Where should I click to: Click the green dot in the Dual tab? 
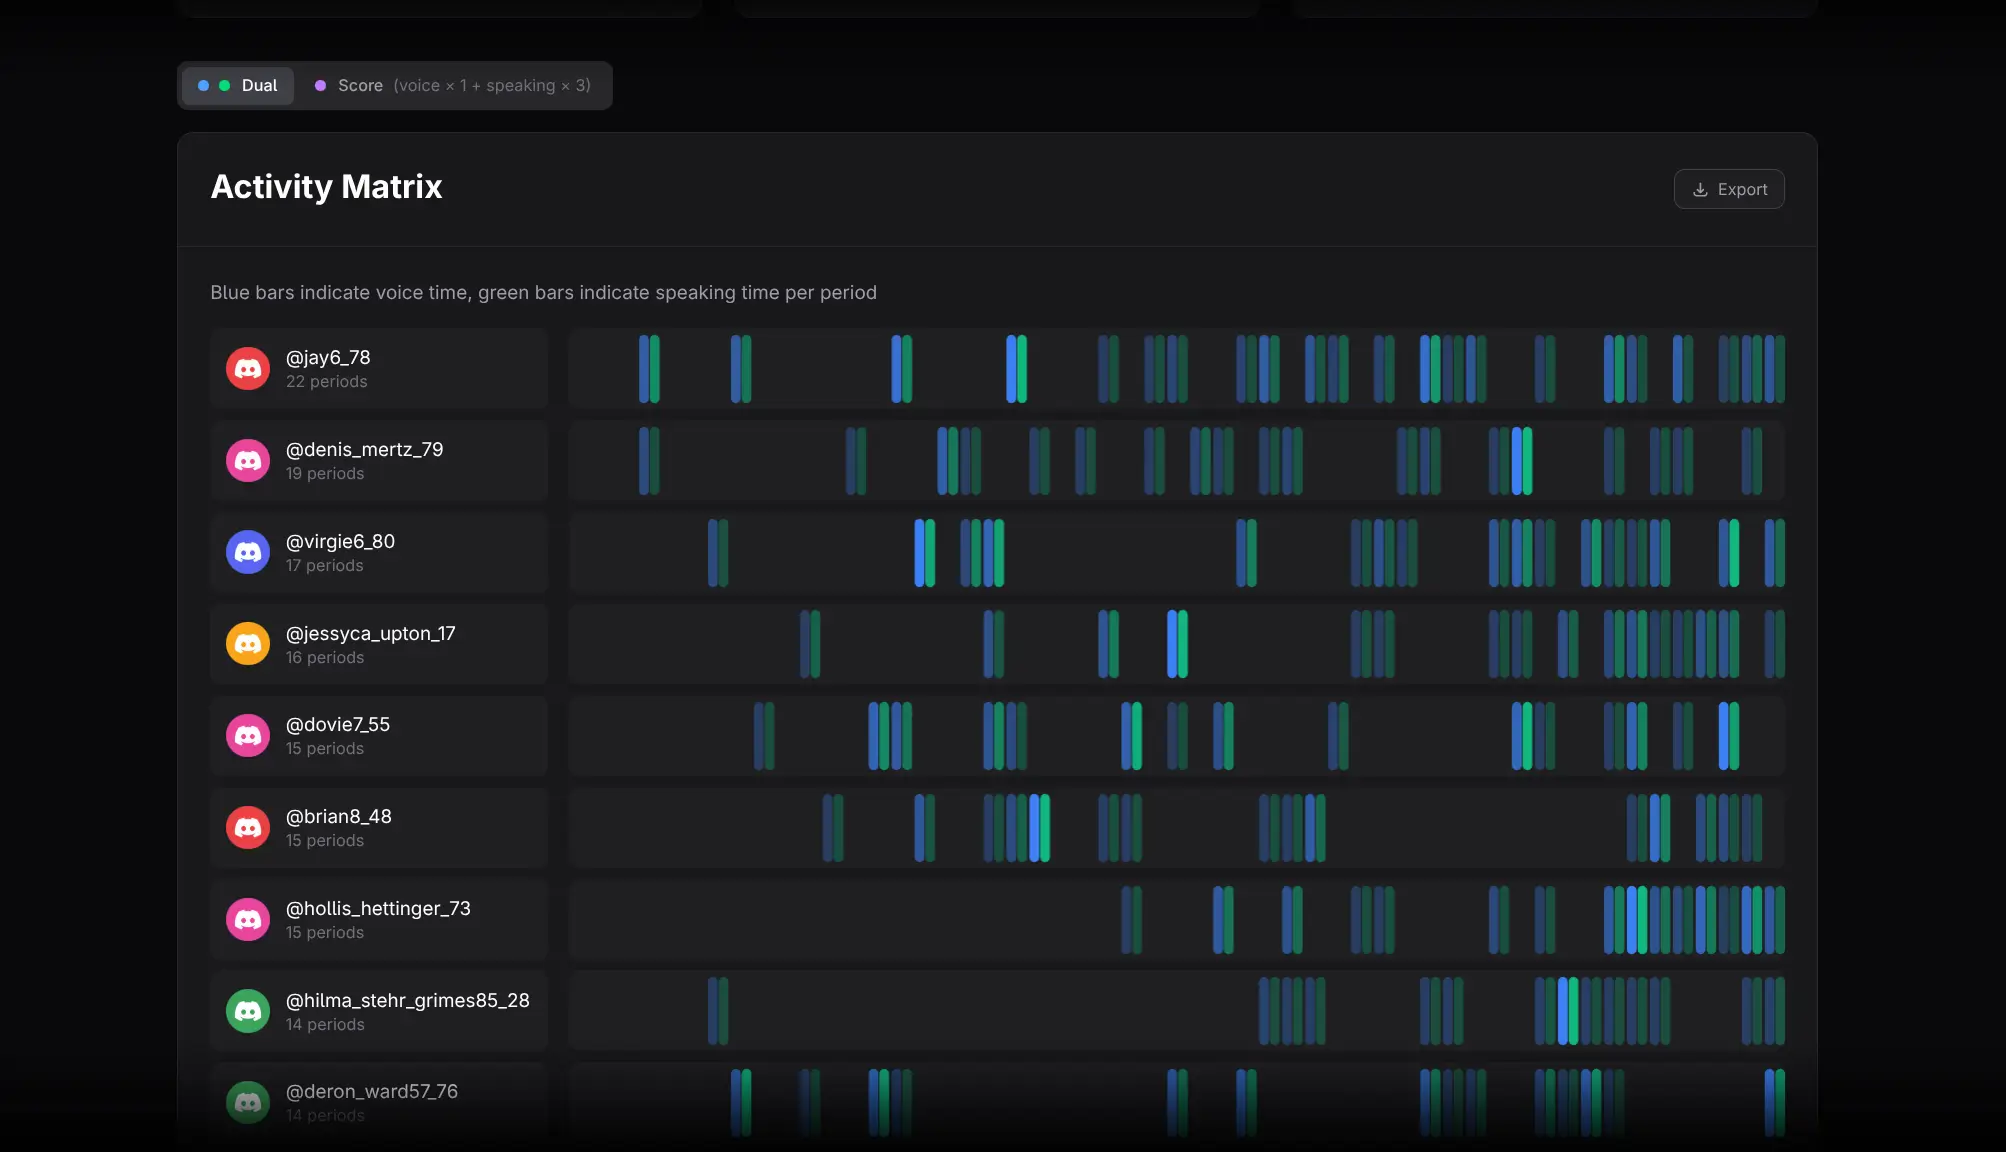225,86
